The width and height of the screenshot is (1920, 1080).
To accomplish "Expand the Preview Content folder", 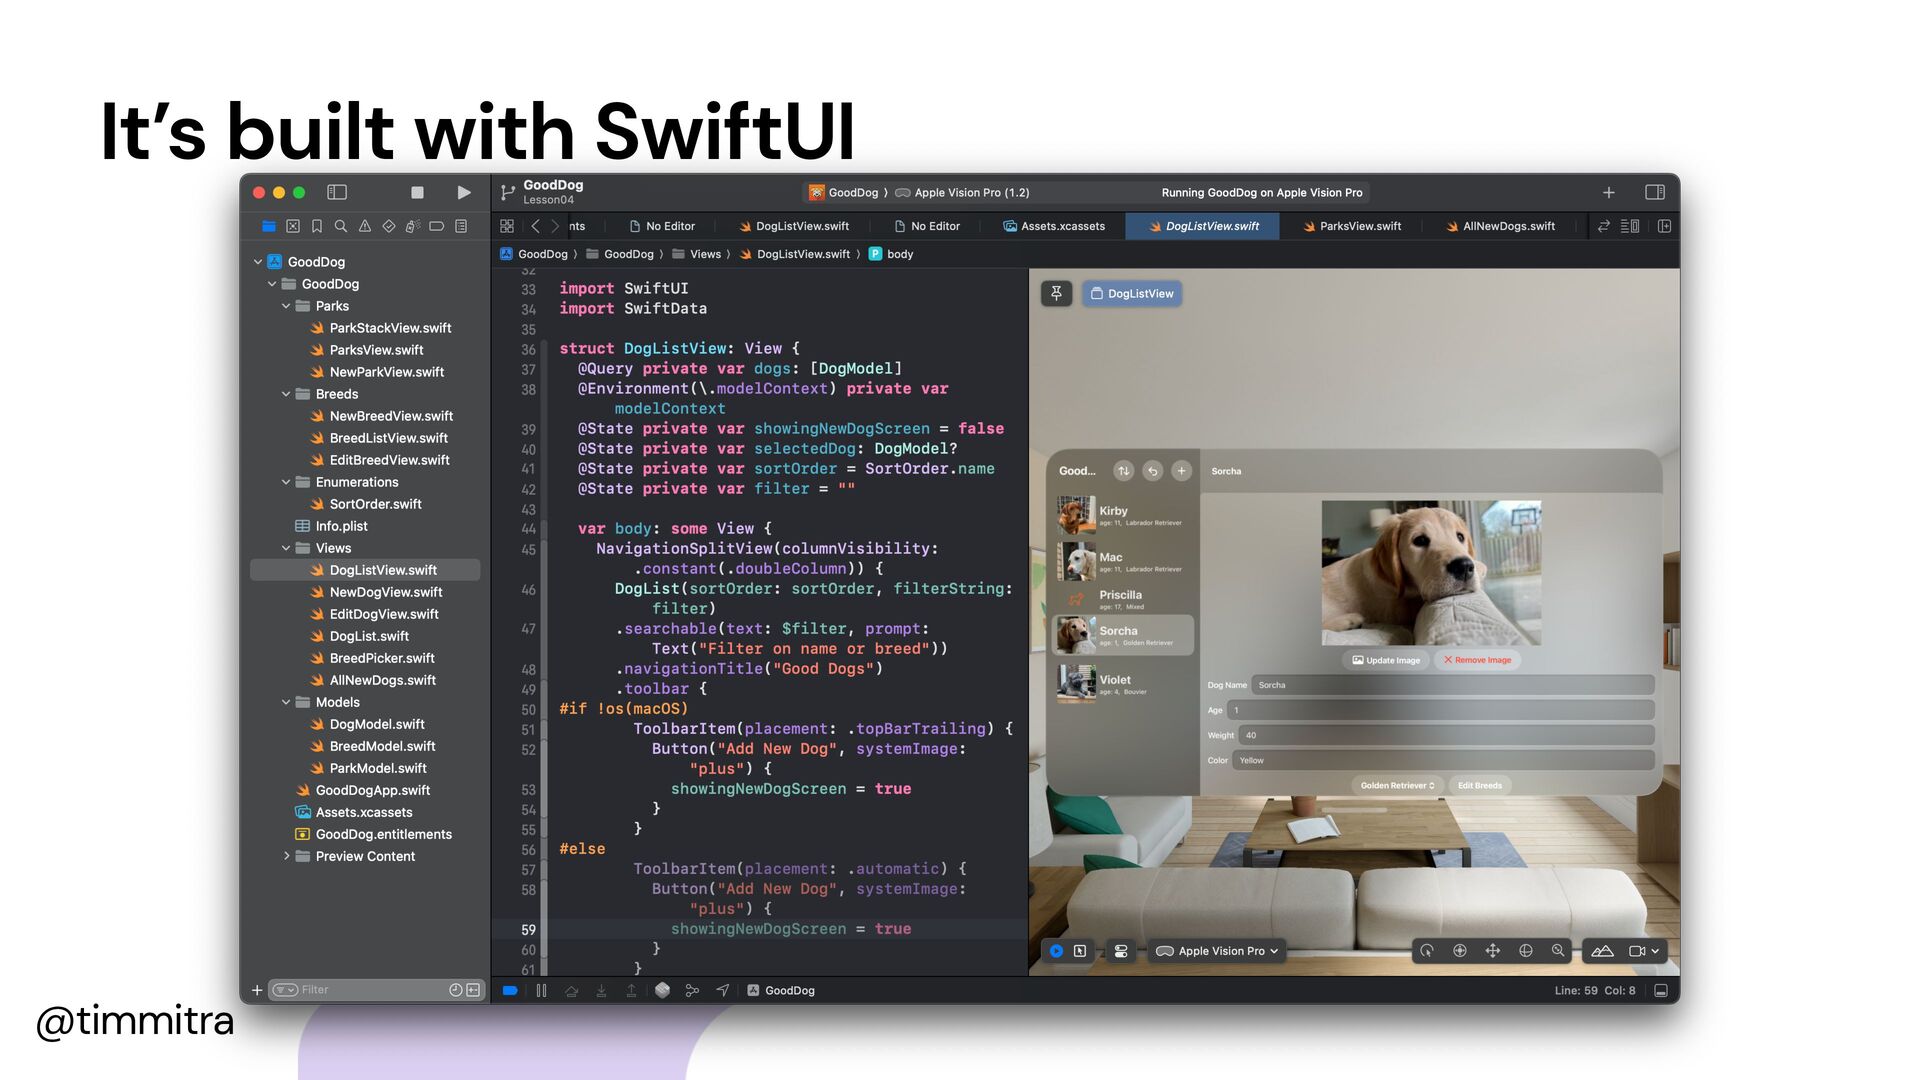I will tap(286, 856).
